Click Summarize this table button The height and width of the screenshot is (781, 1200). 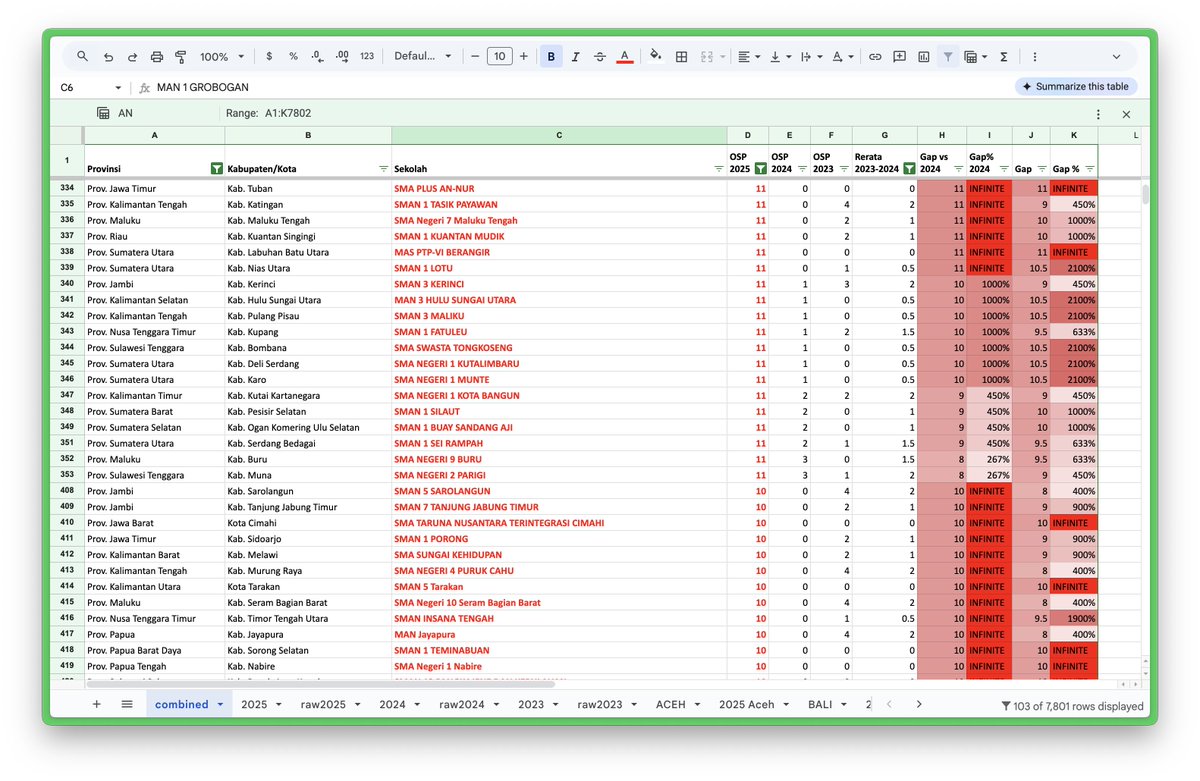[1076, 87]
